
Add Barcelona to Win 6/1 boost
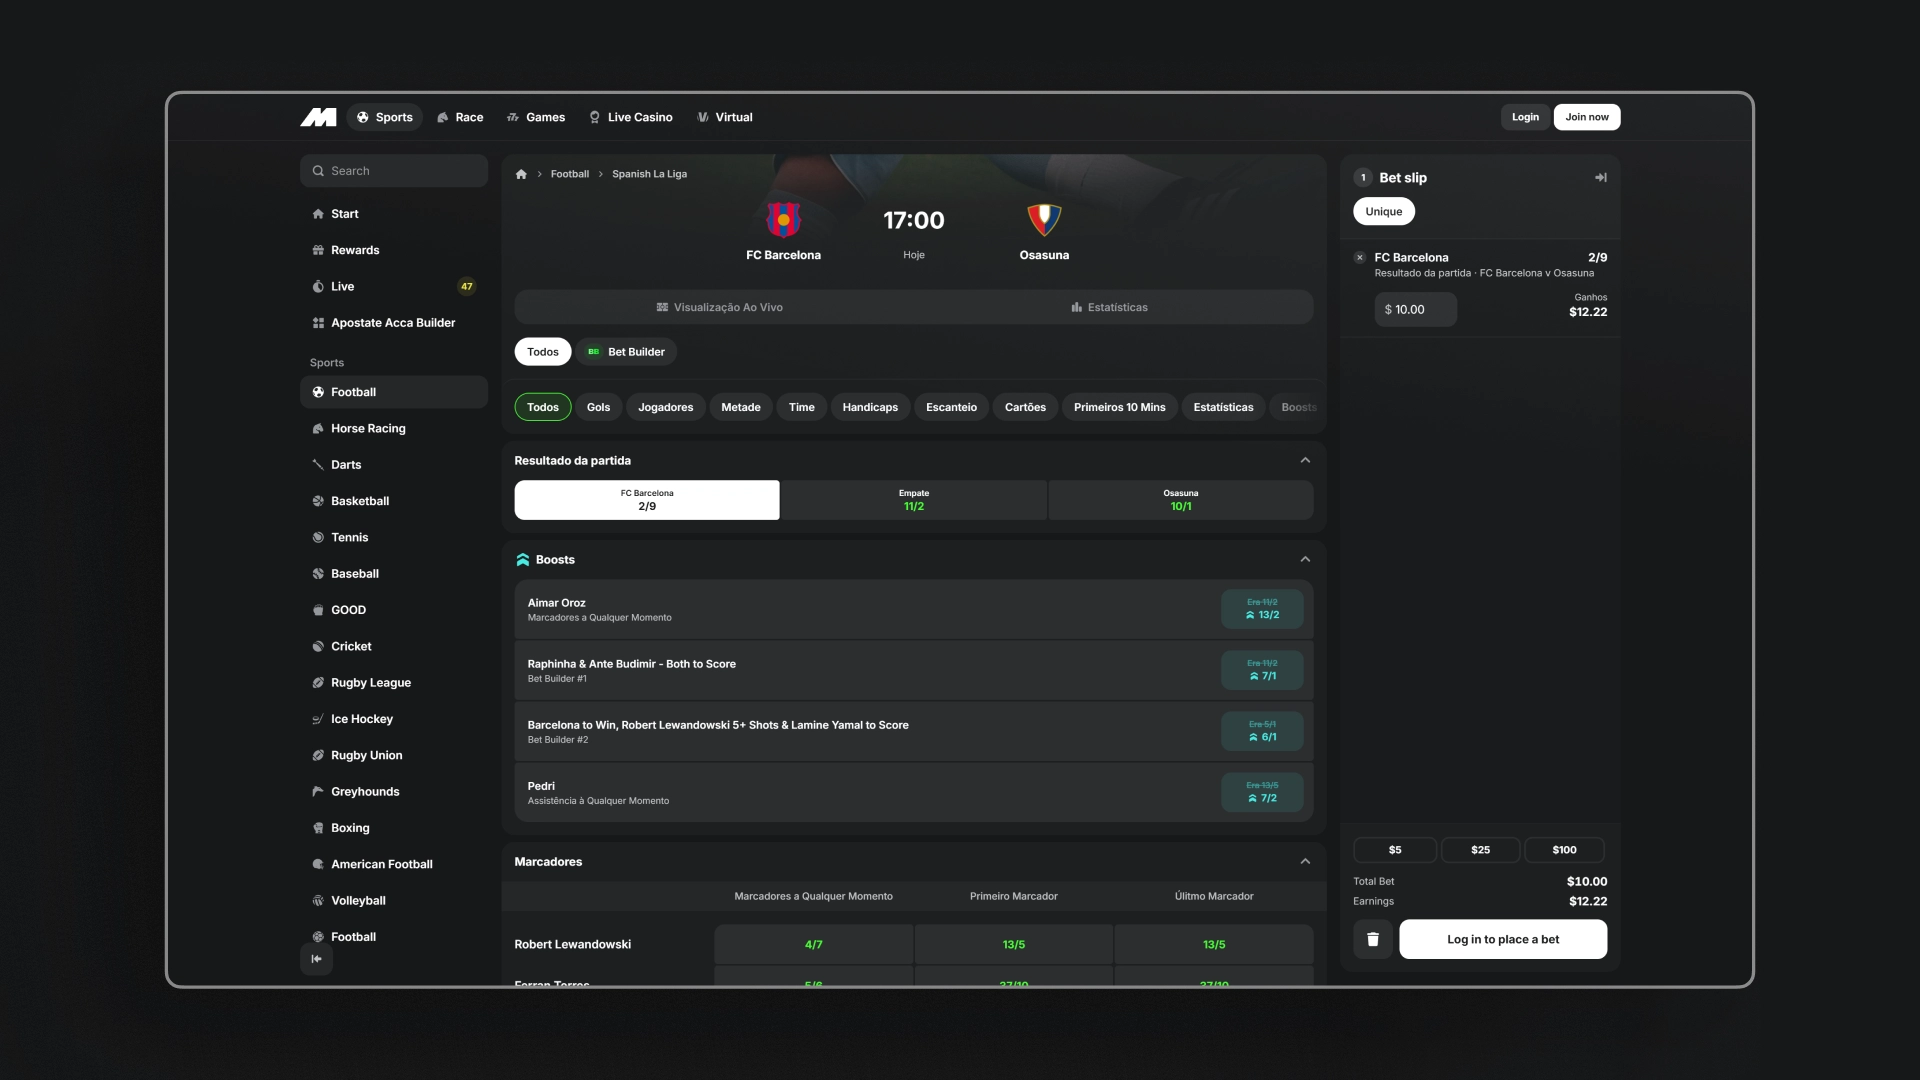click(x=1262, y=731)
